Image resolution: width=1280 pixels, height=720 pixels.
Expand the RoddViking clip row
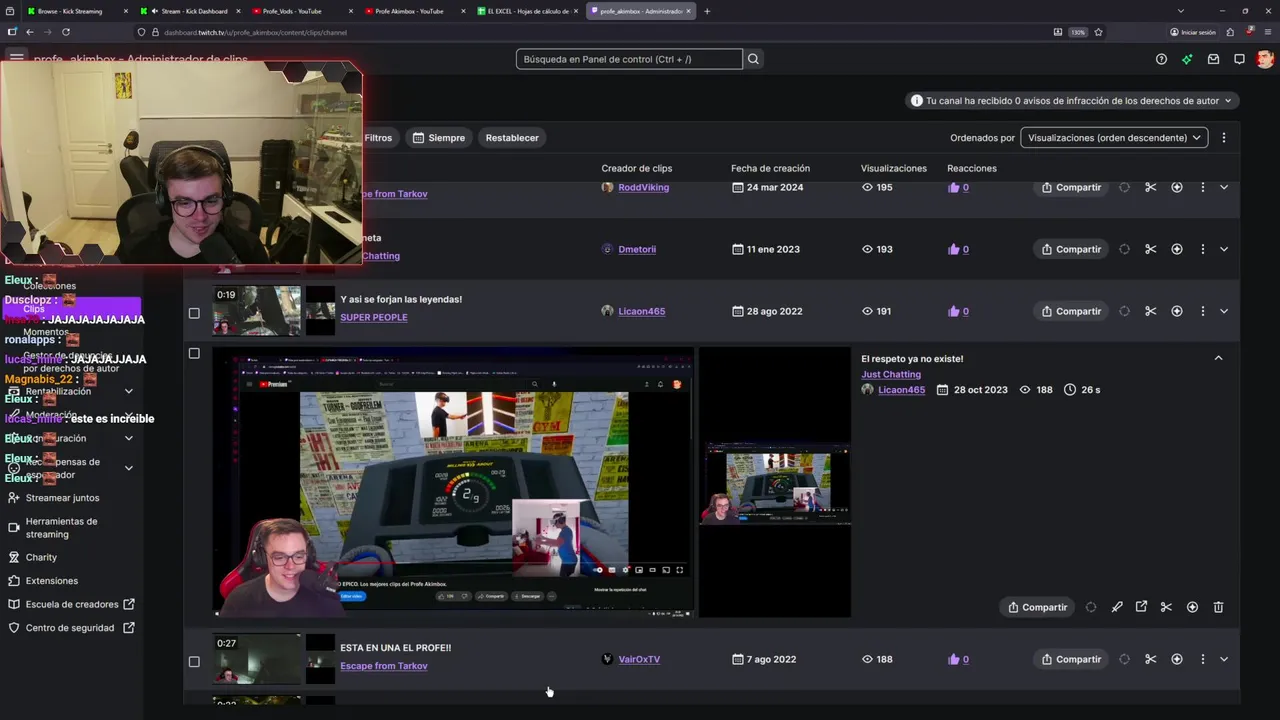click(x=1224, y=187)
